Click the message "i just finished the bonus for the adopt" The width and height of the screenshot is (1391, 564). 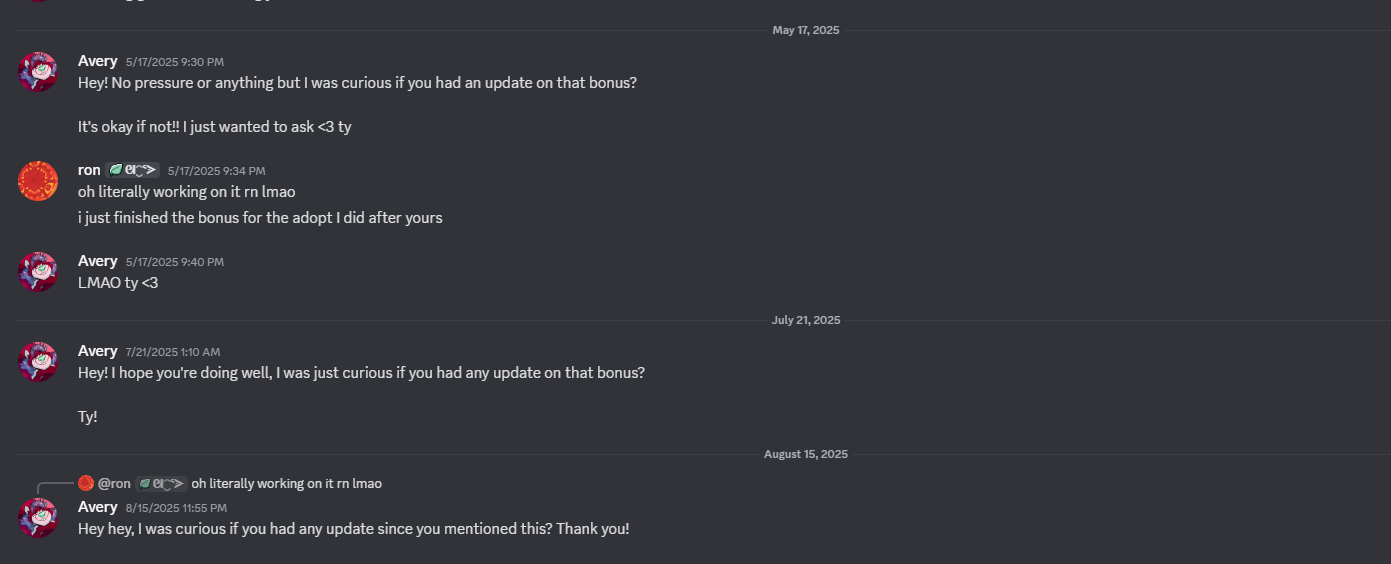pos(260,217)
